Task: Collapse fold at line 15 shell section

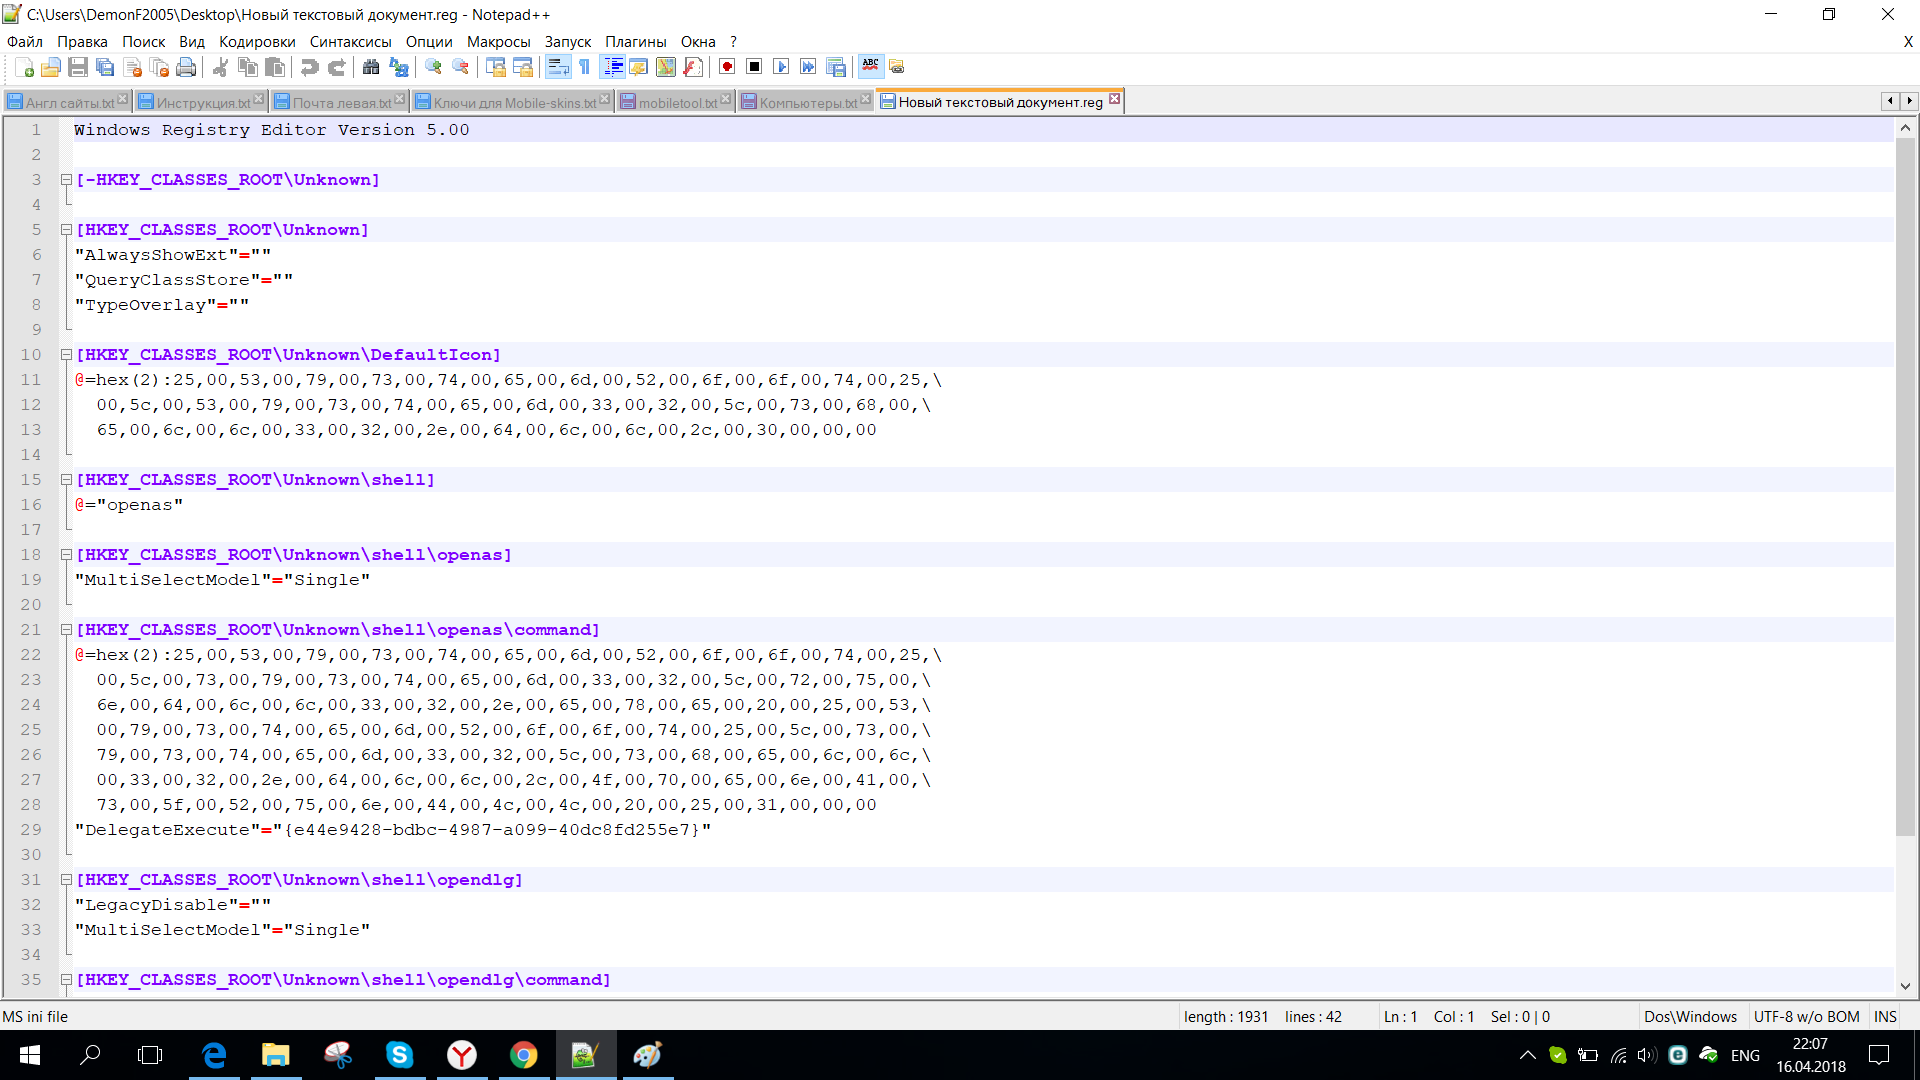Action: [66, 480]
